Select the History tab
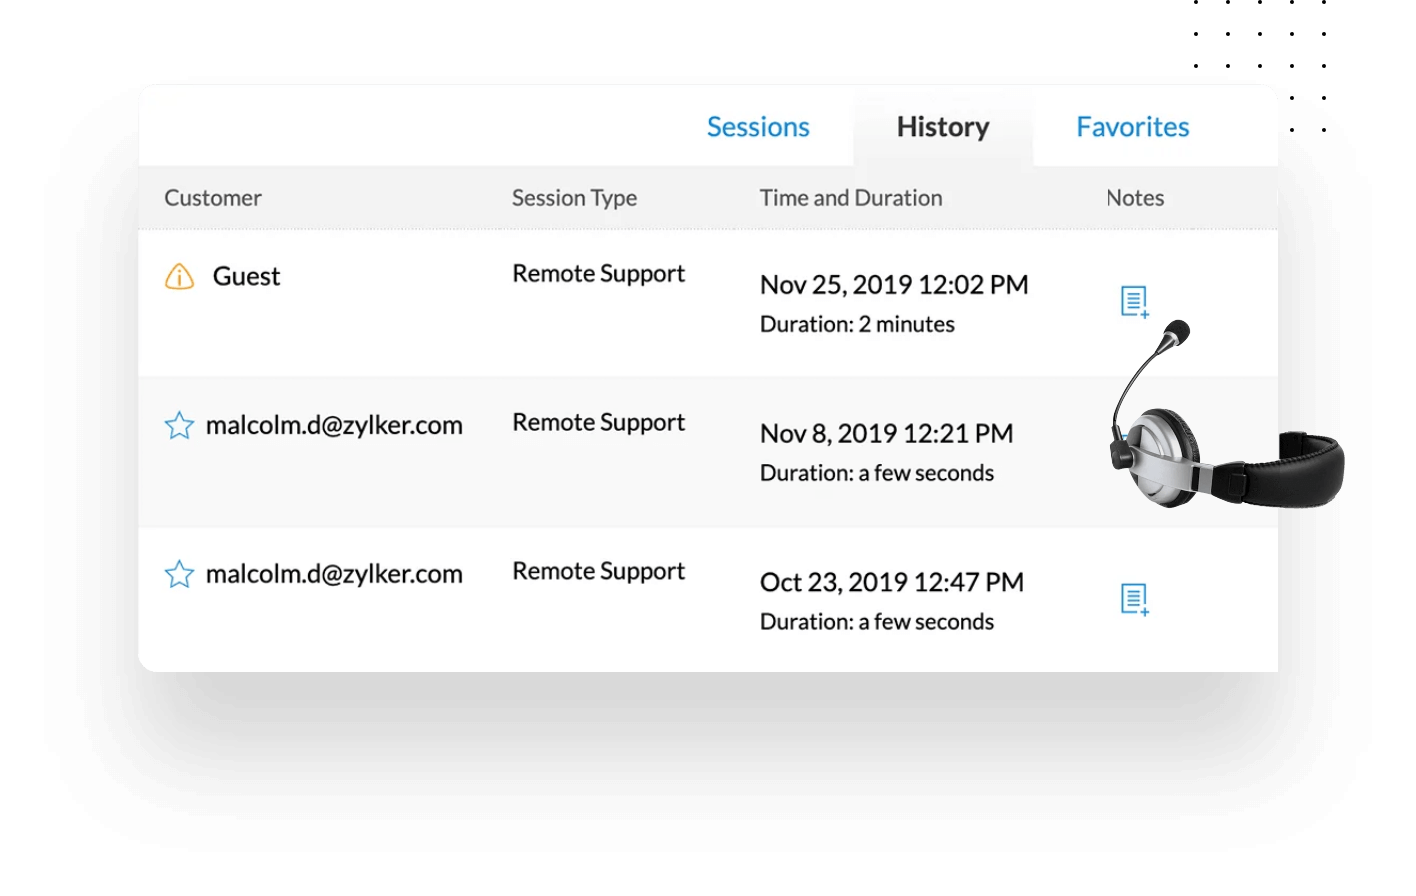This screenshot has height=896, width=1416. pos(943,127)
